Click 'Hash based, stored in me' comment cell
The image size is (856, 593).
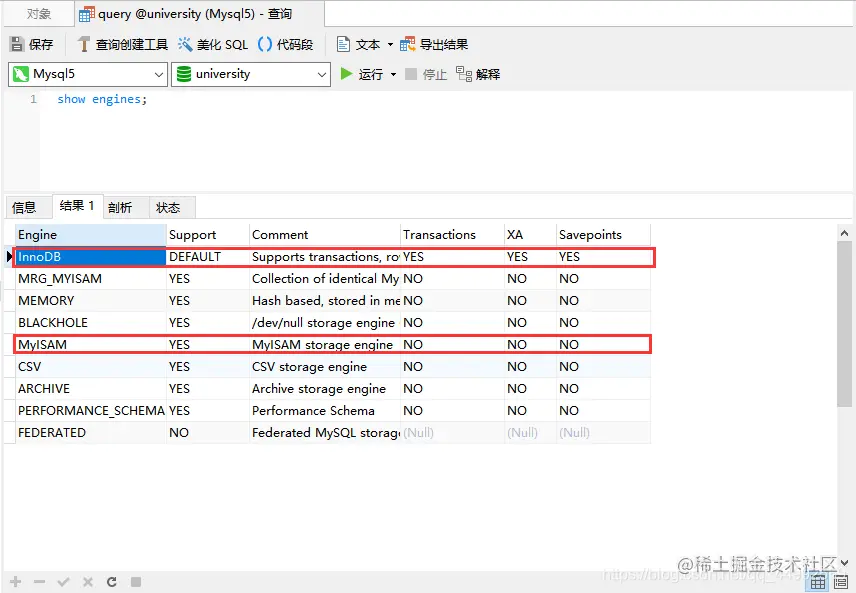tap(325, 301)
